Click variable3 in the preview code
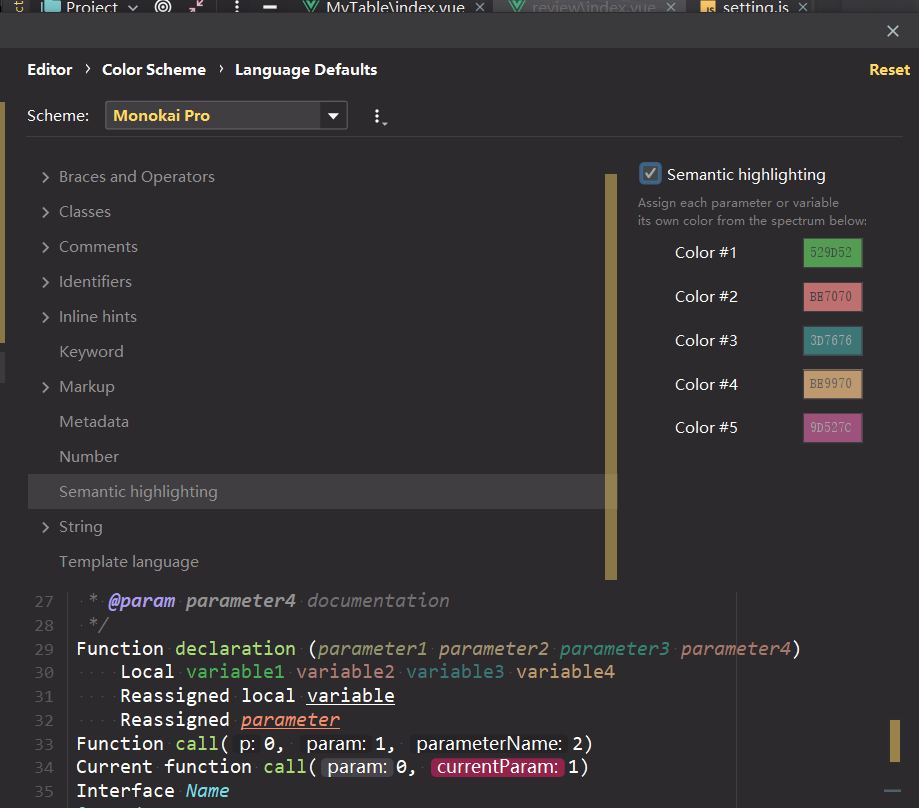Image resolution: width=919 pixels, height=808 pixels. (x=455, y=672)
